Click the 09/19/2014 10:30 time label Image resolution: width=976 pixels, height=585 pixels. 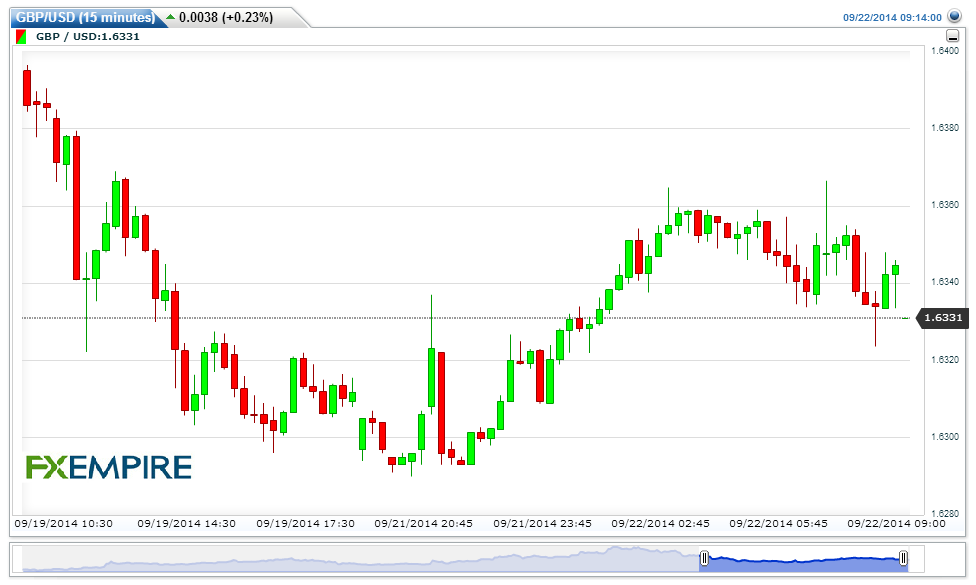[63, 524]
